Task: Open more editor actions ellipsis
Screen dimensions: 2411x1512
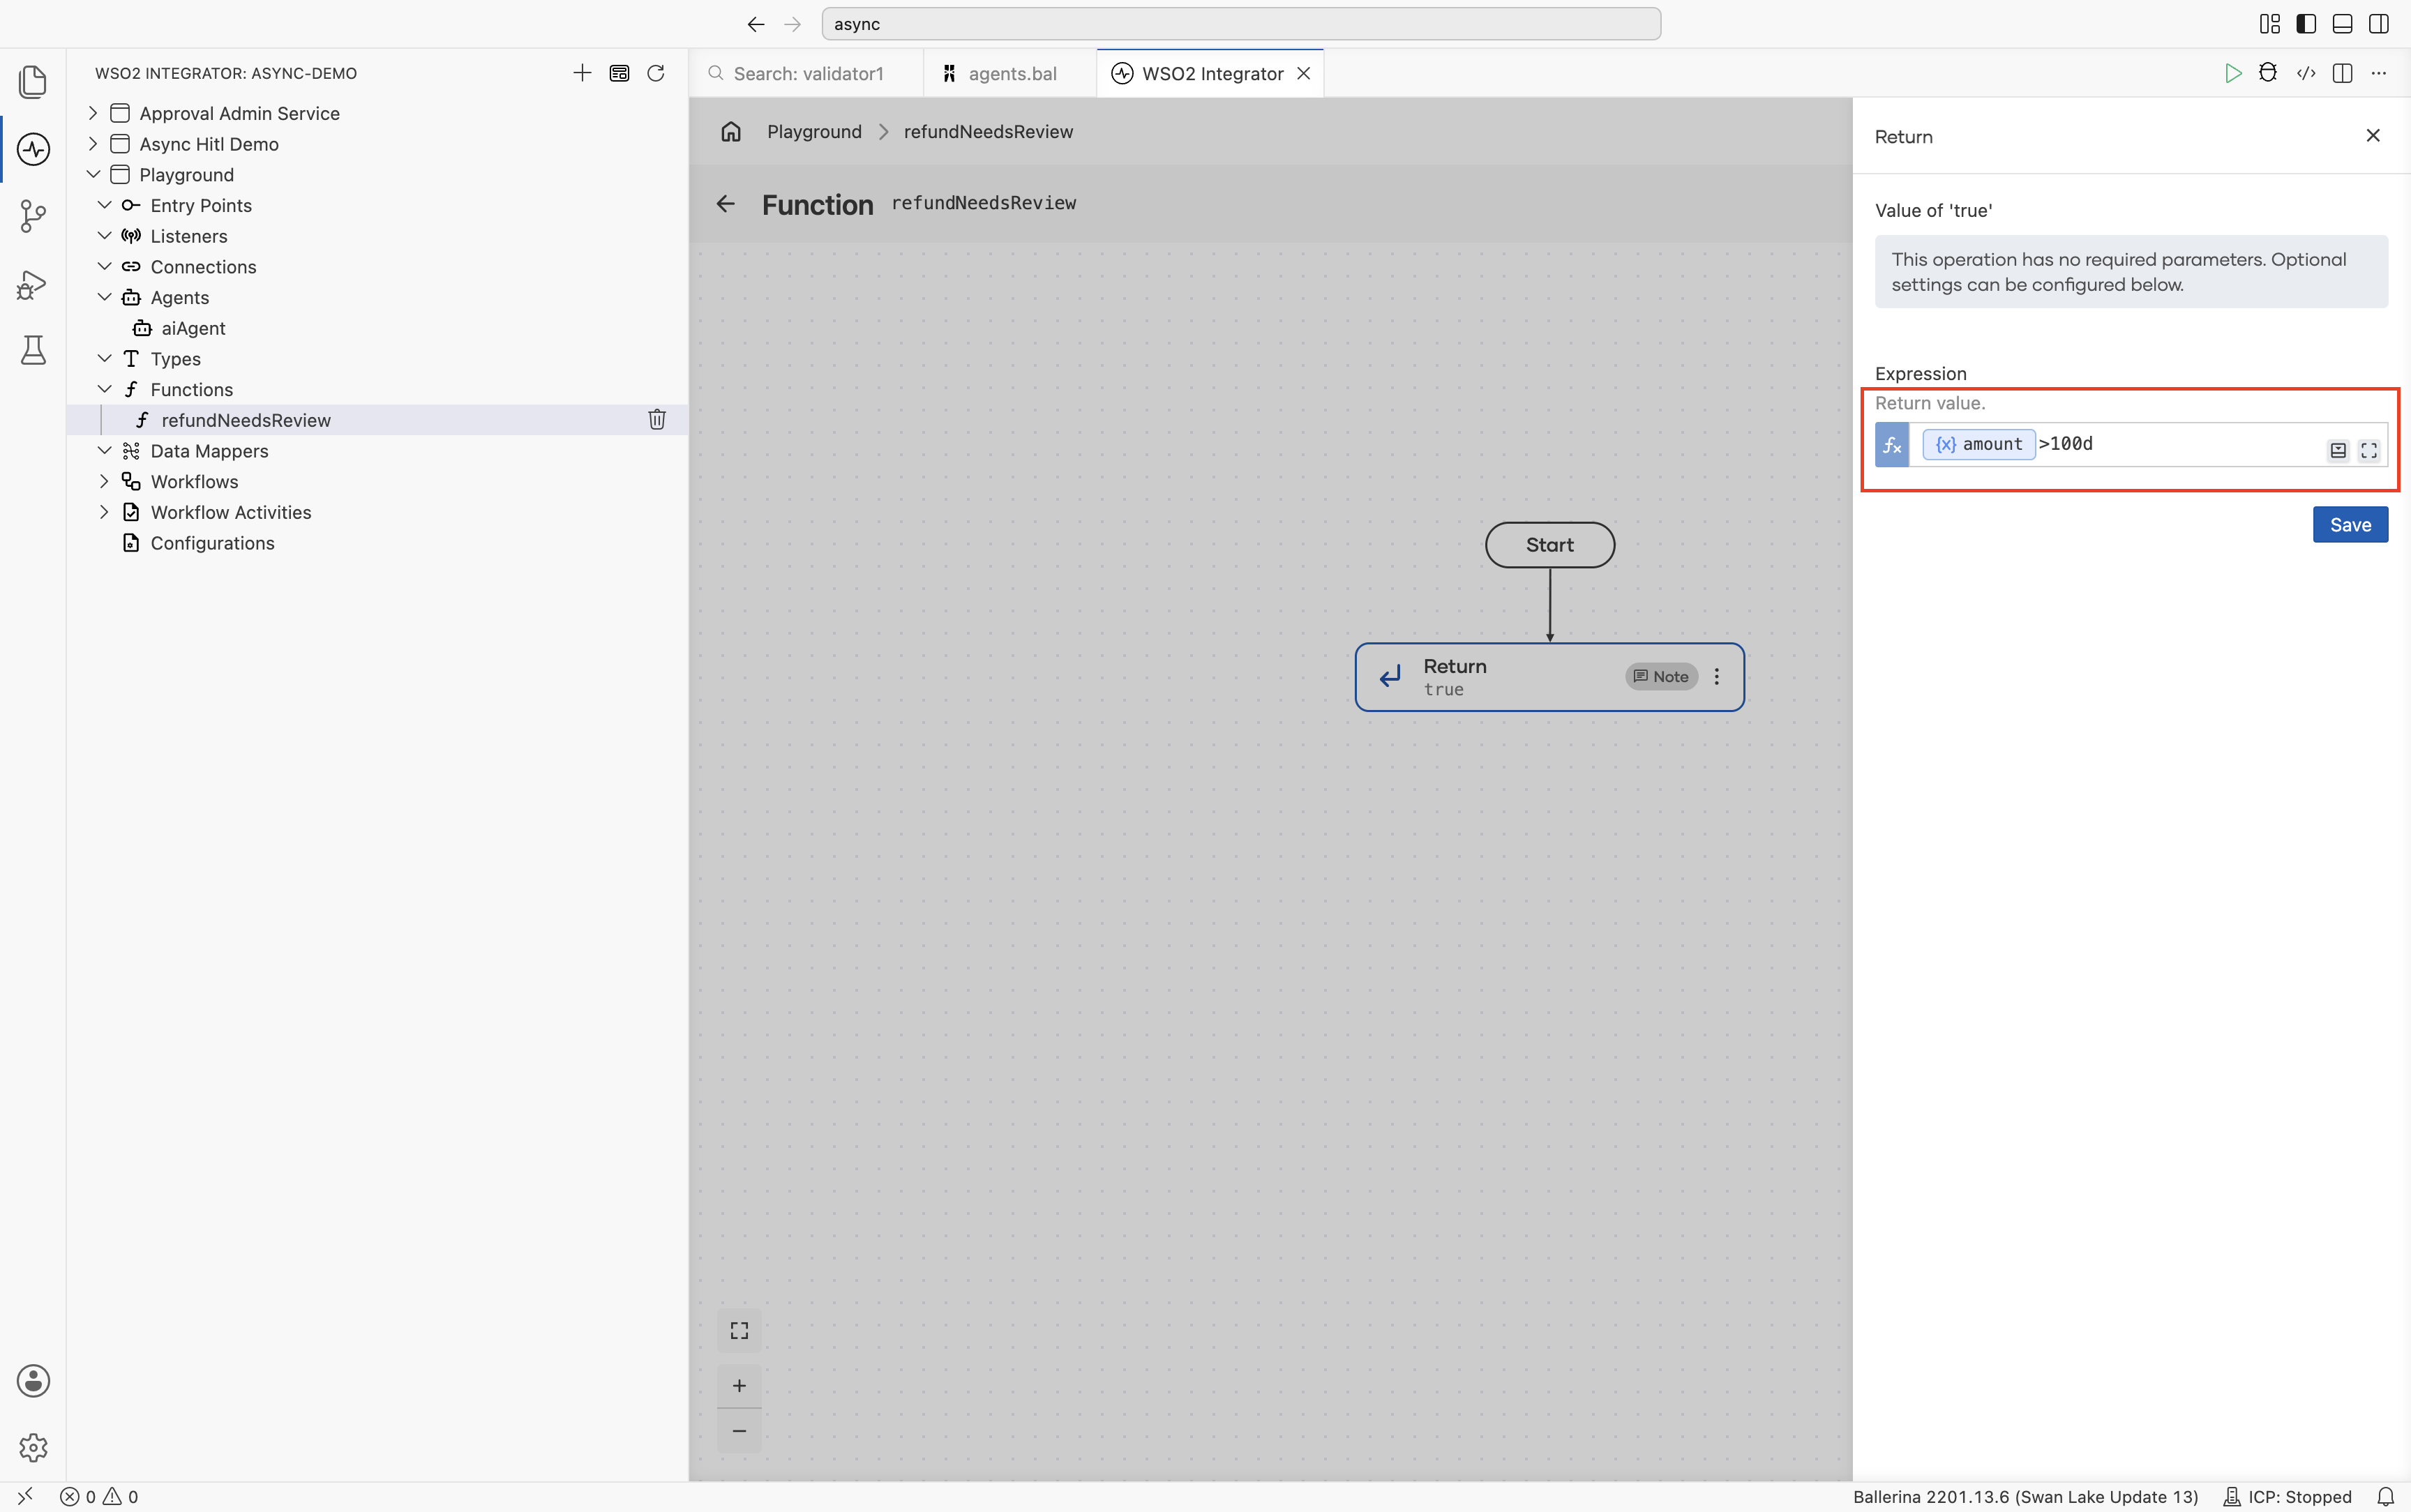Action: coord(2379,73)
